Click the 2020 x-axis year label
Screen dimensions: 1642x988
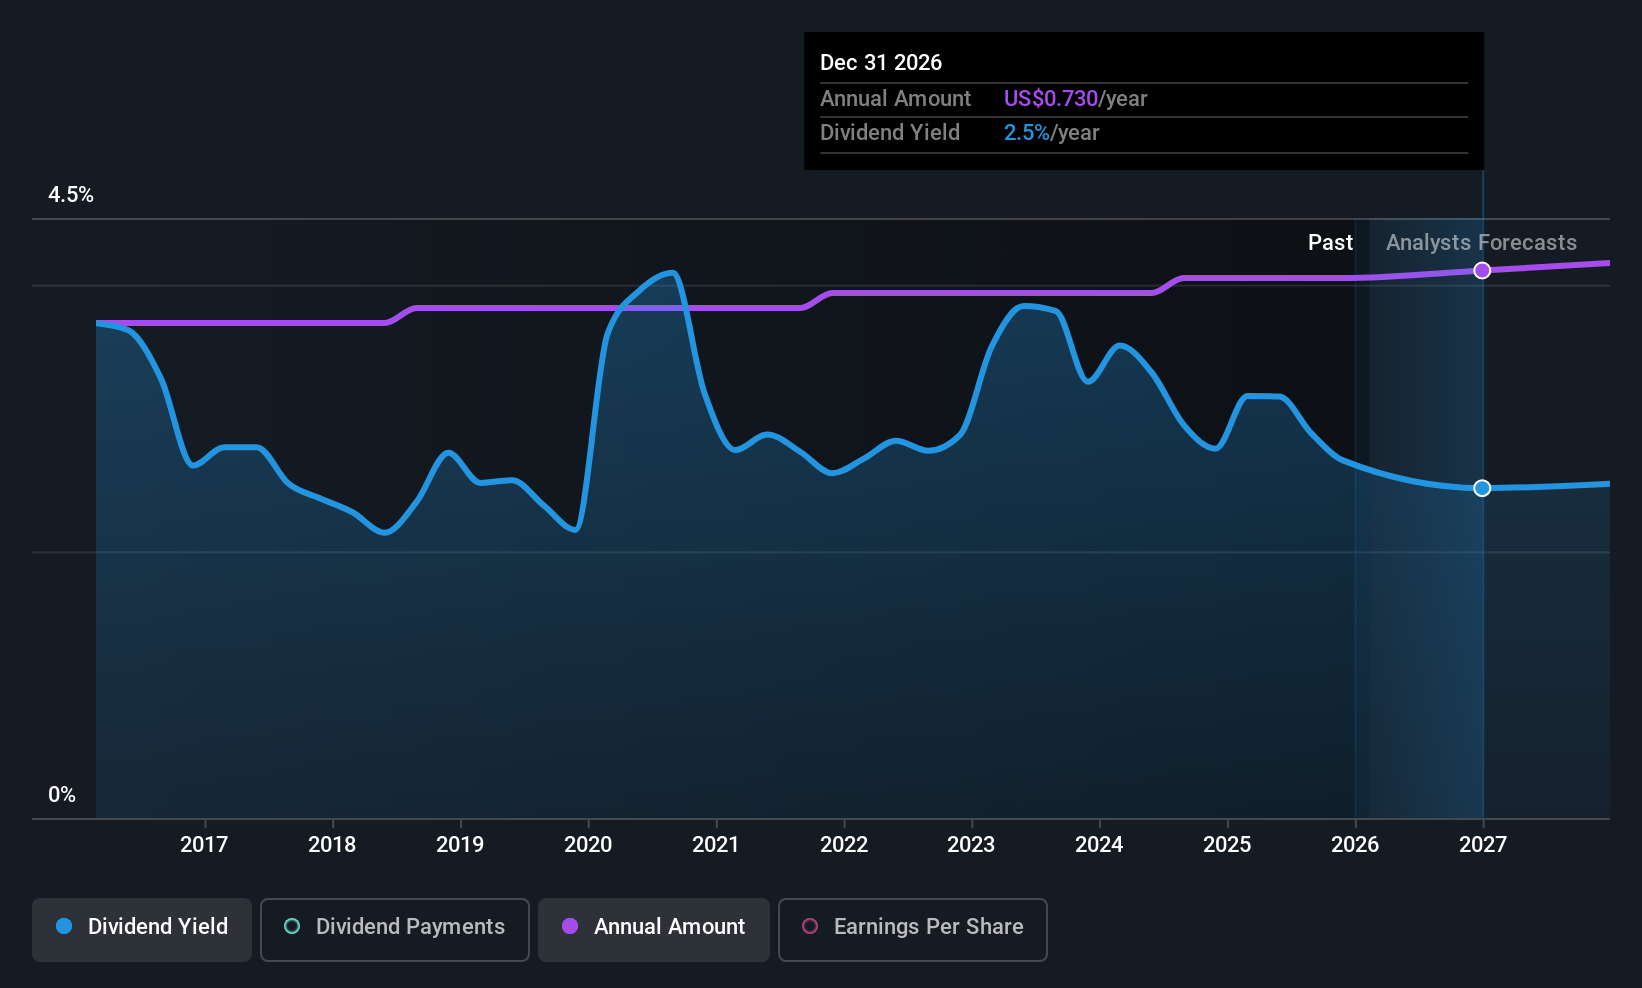(588, 845)
